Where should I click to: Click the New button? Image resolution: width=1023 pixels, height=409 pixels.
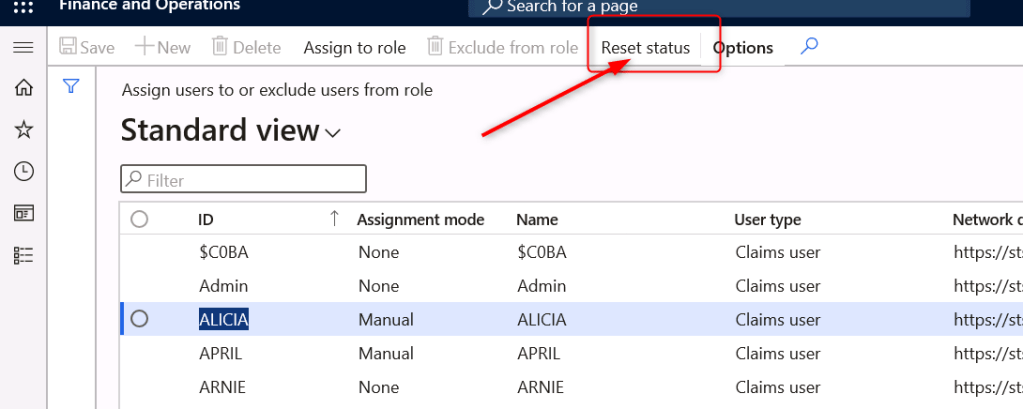(x=163, y=48)
